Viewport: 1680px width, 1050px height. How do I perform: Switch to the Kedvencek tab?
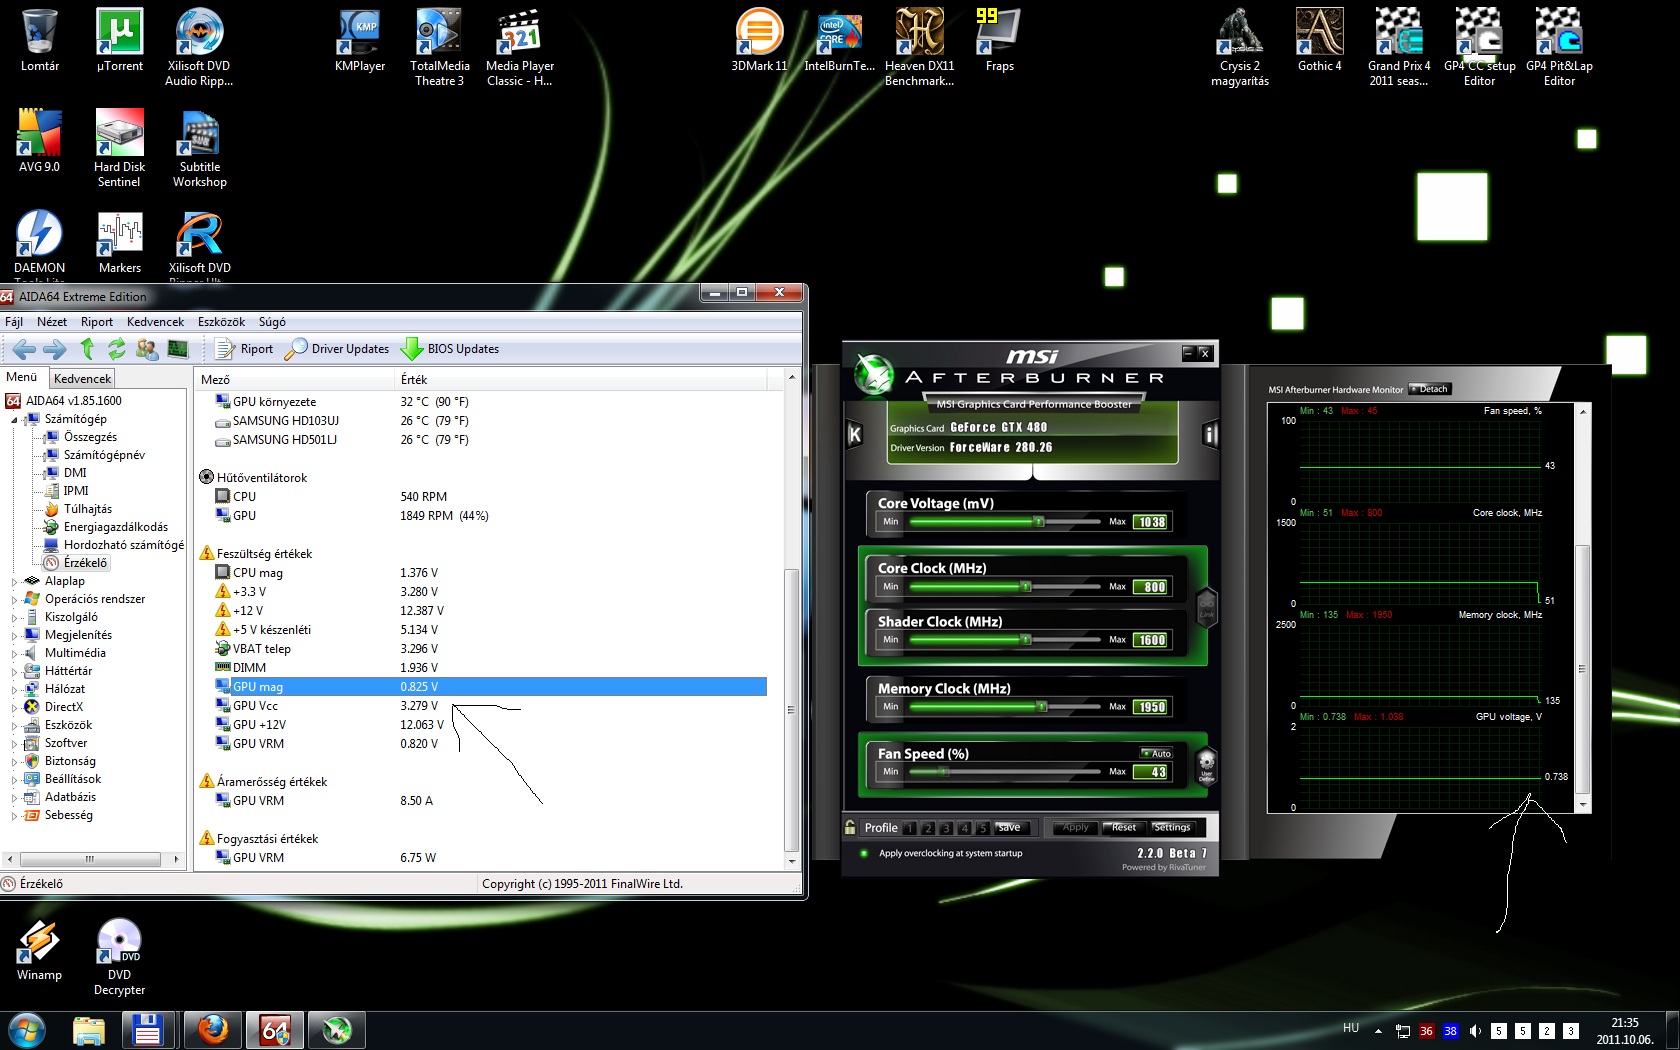coord(83,378)
